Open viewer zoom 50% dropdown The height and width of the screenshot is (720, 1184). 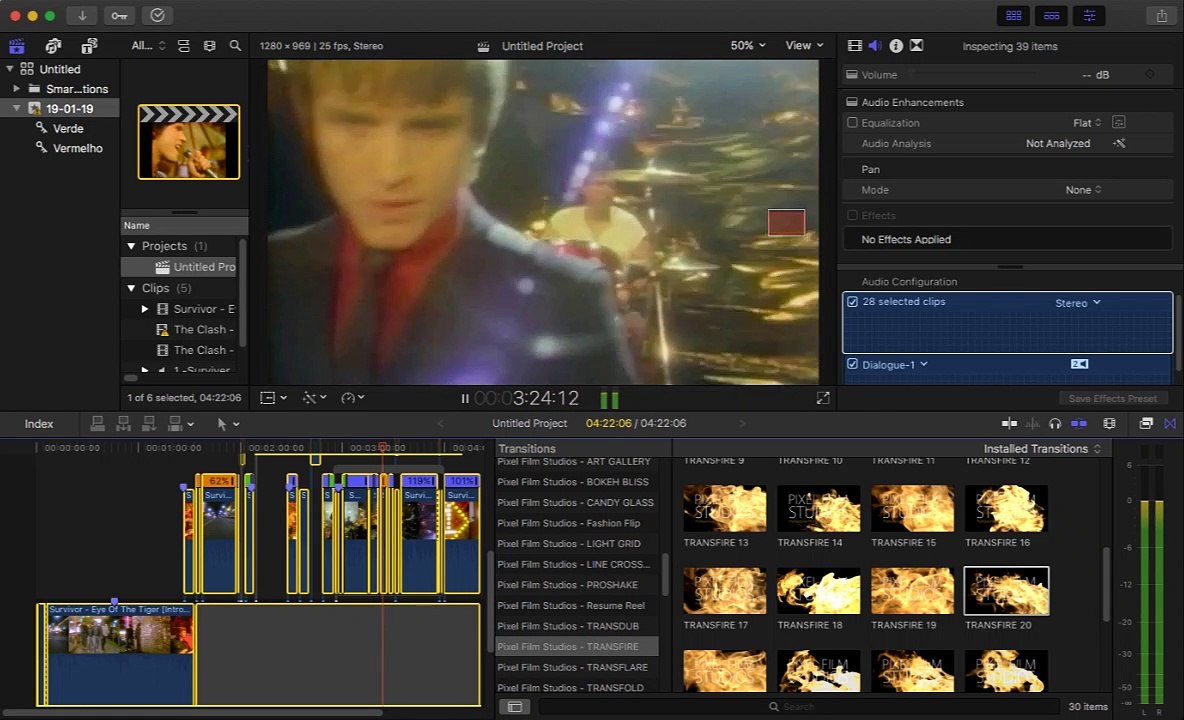pyautogui.click(x=748, y=45)
